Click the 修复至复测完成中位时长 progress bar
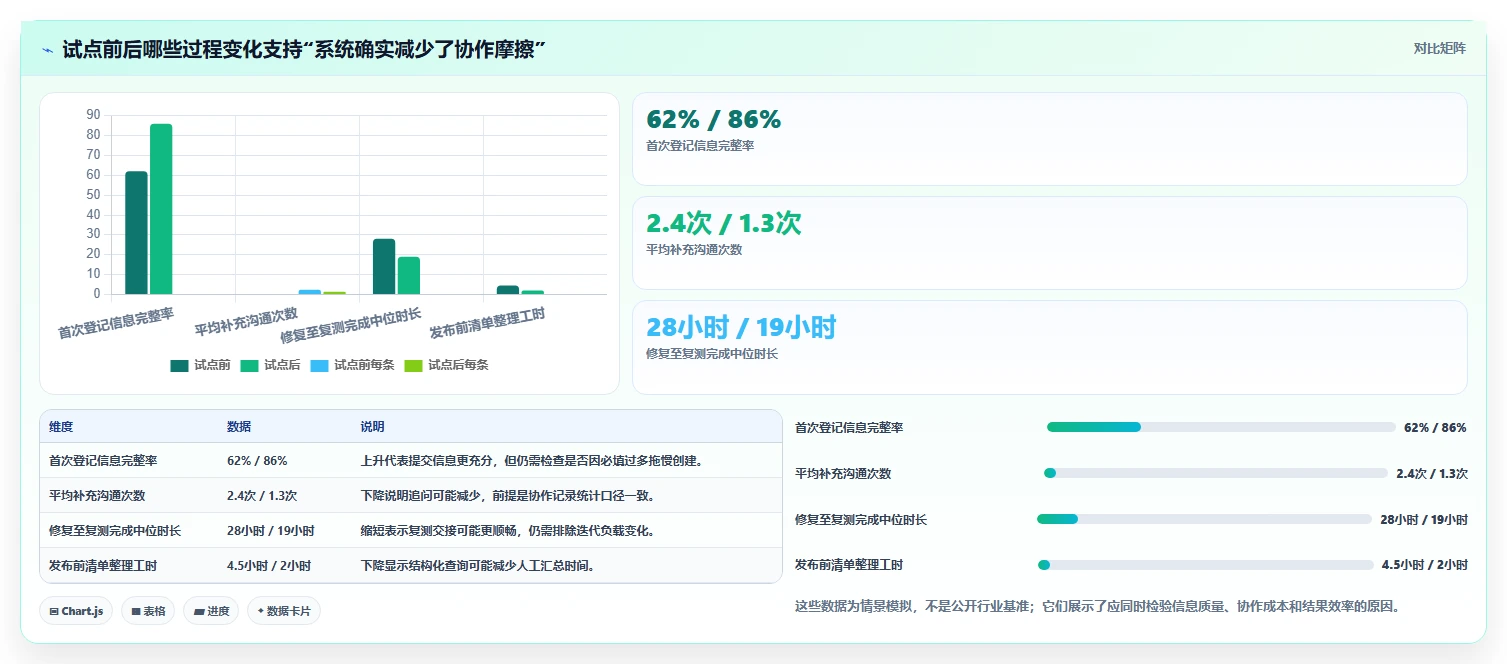Screen dimensions: 1507x664 [1204, 519]
